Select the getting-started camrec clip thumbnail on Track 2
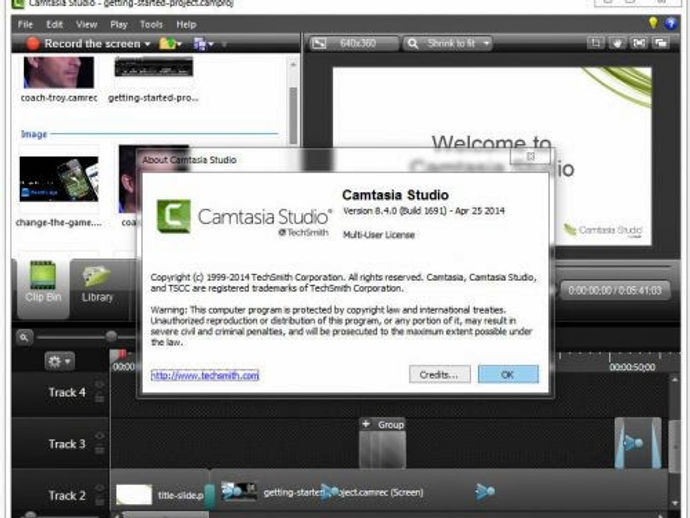 pos(239,491)
